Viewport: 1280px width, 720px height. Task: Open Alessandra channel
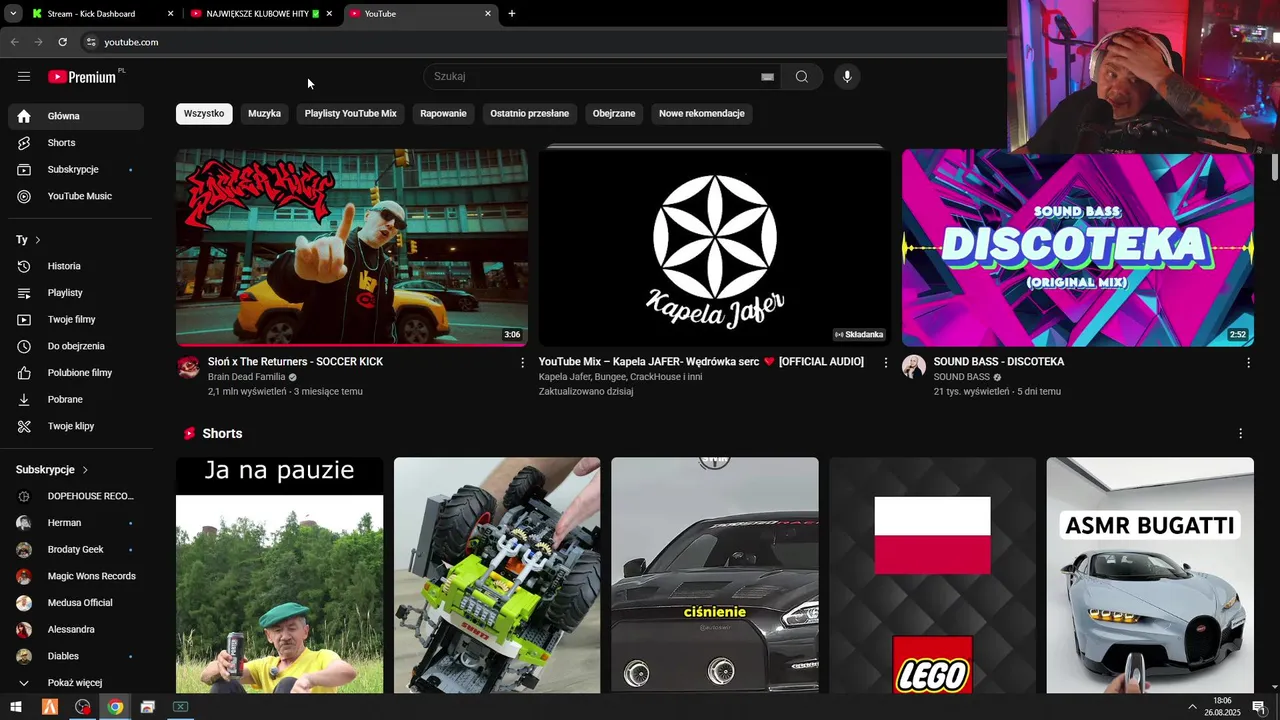76,630
